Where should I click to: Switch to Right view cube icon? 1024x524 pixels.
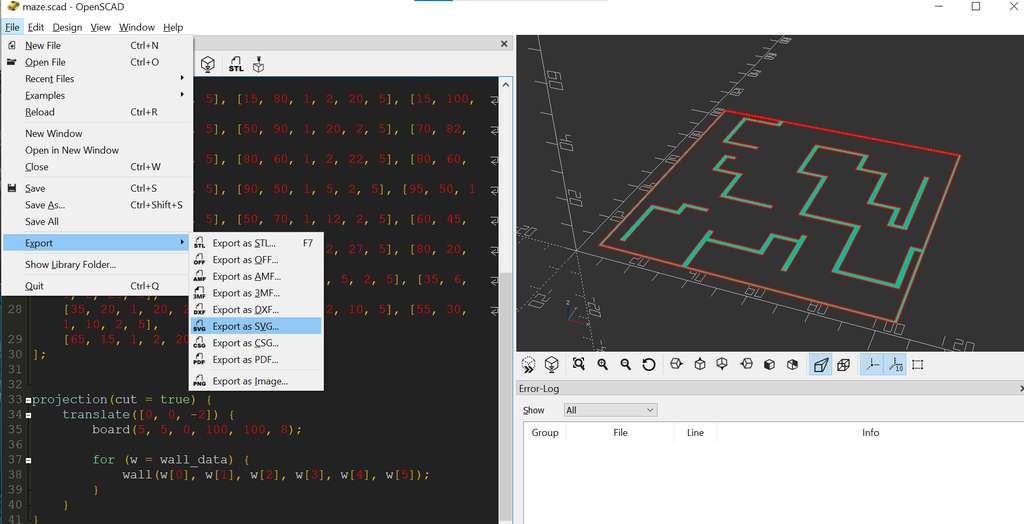point(676,365)
